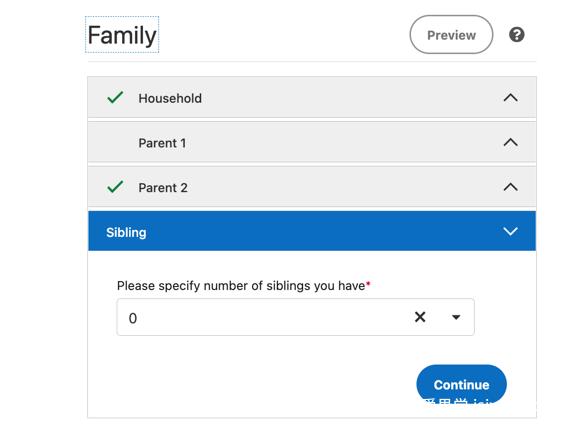
Task: Click the green checkmark beside Household
Action: click(115, 97)
